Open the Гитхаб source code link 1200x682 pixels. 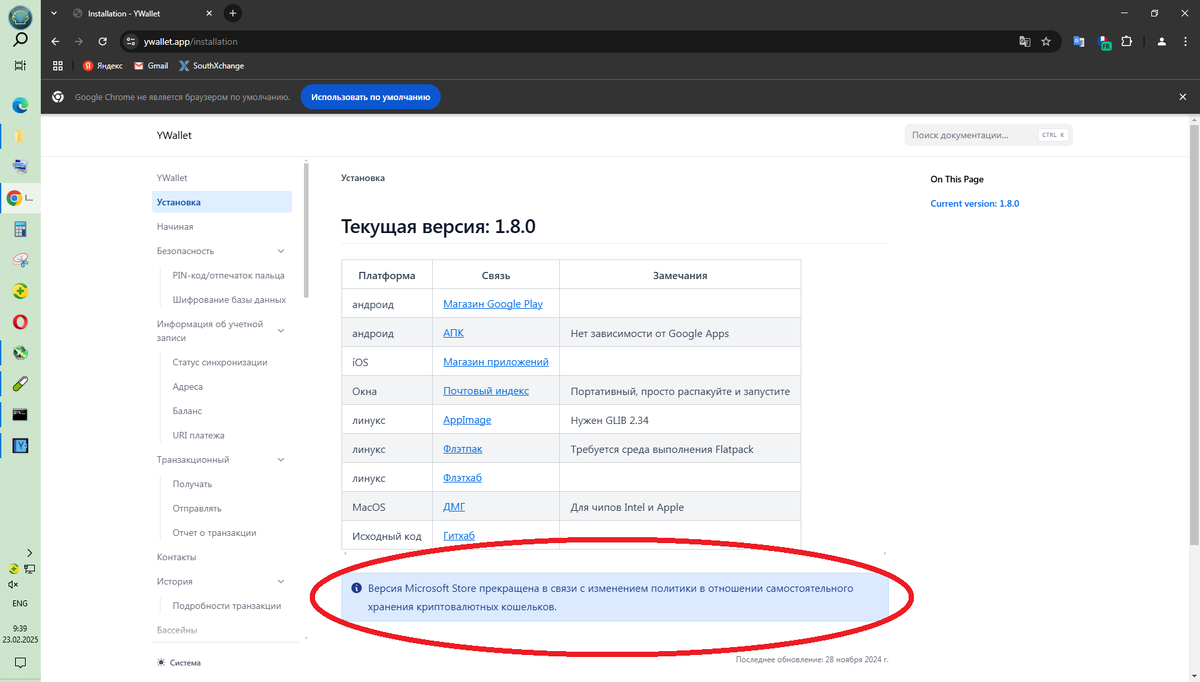459,536
